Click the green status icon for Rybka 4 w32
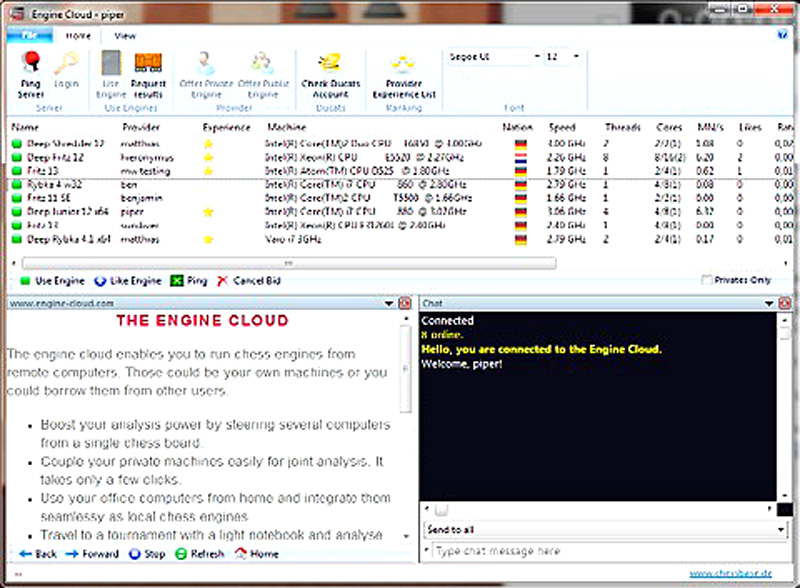The width and height of the screenshot is (800, 588). tap(17, 184)
